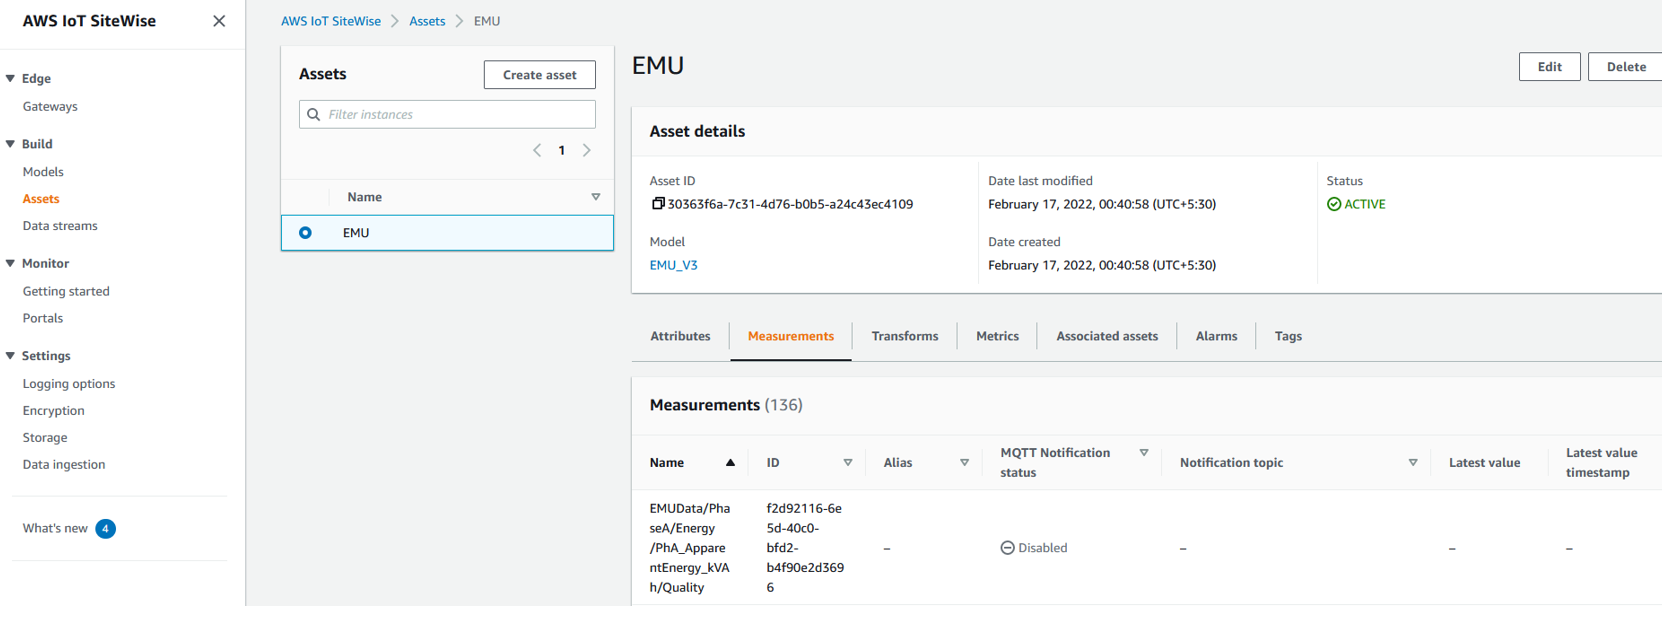The width and height of the screenshot is (1662, 636).
Task: Open Assets in the sidebar
Action: (x=41, y=199)
